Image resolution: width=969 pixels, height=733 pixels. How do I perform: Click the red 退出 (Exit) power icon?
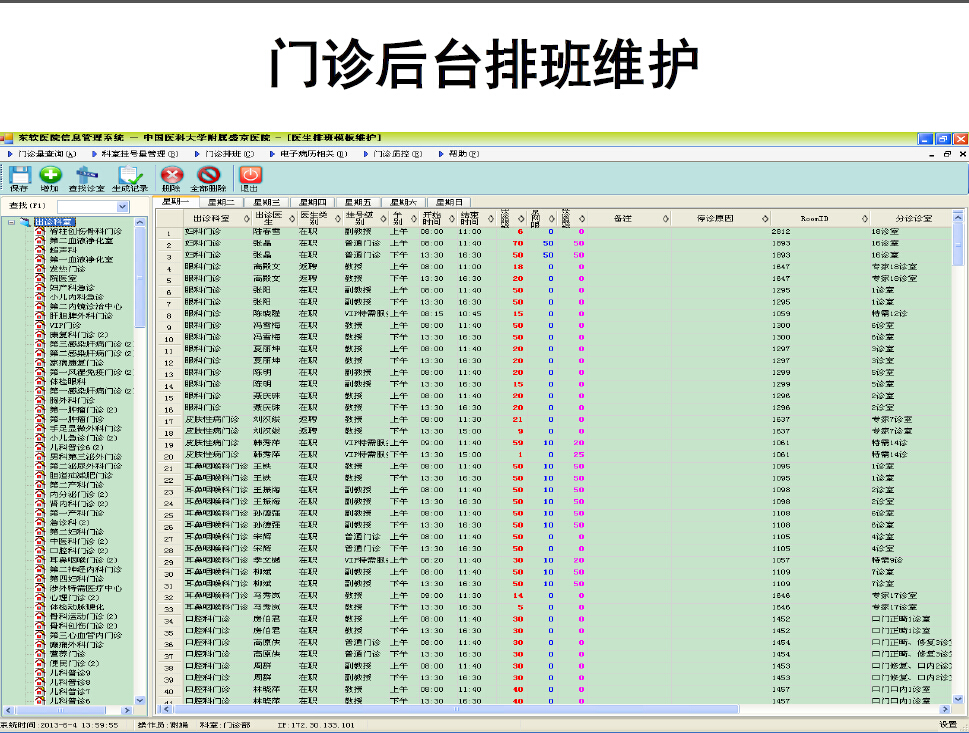(250, 176)
